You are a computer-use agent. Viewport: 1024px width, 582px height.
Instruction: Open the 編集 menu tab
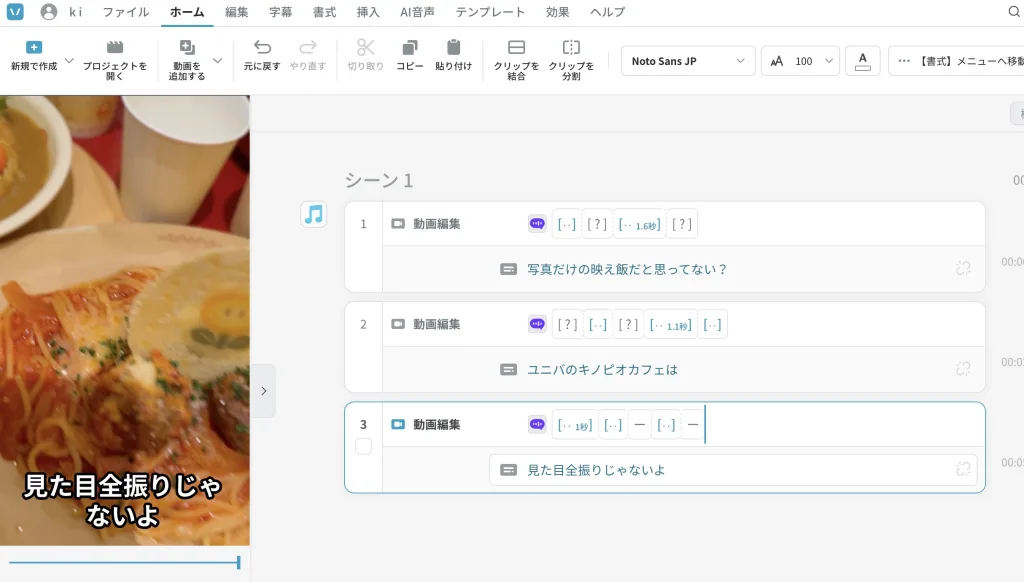pyautogui.click(x=236, y=12)
